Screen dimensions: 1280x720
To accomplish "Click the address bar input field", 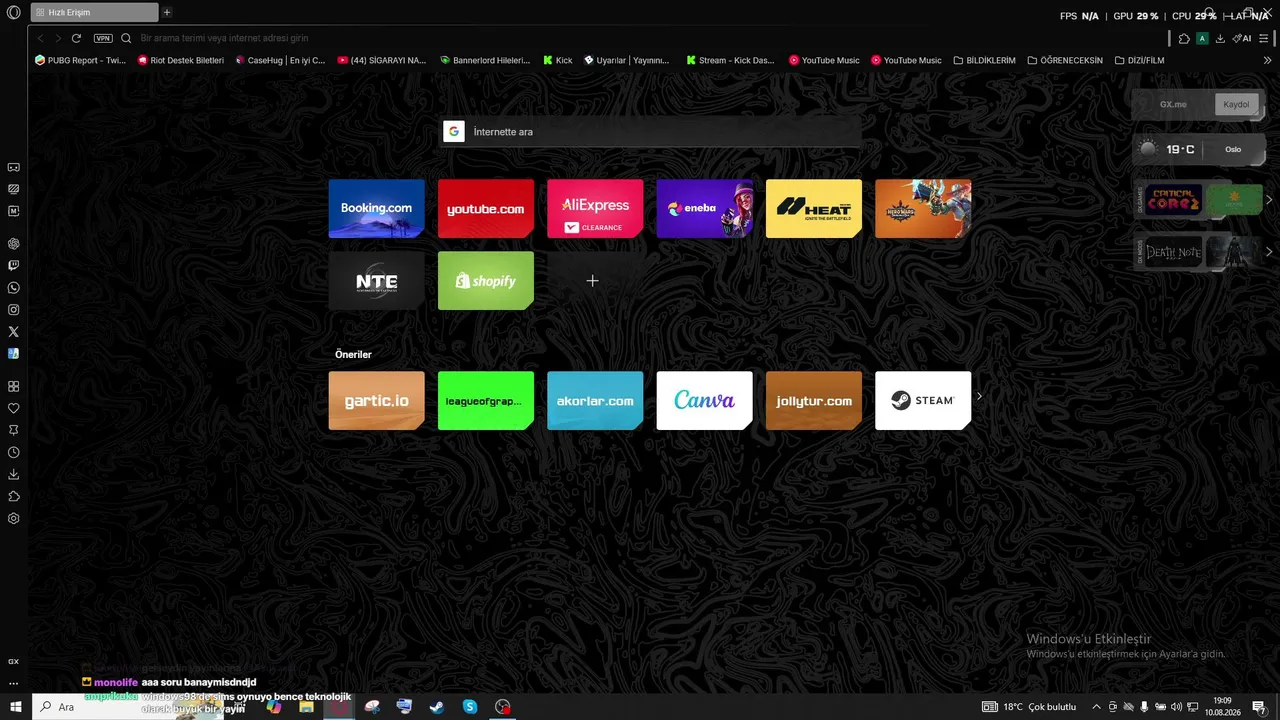I will [x=640, y=38].
